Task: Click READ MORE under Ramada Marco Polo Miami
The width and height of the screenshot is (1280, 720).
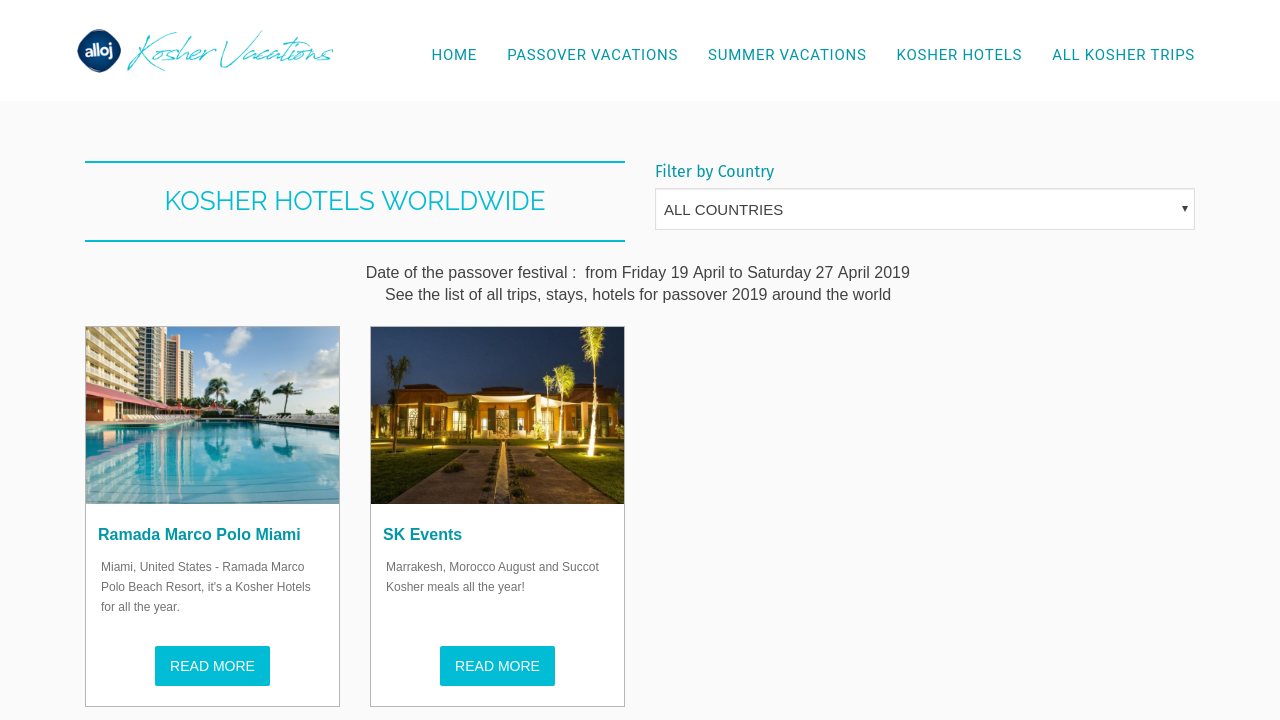Action: click(x=212, y=666)
